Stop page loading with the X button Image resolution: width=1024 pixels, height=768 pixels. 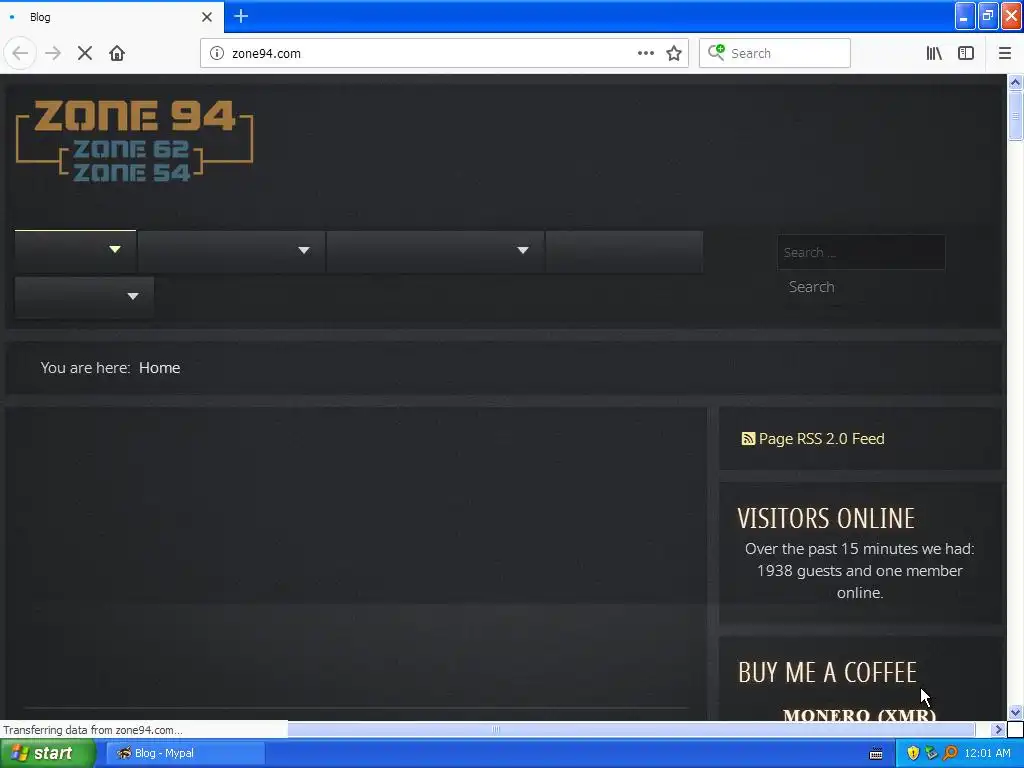(x=85, y=53)
